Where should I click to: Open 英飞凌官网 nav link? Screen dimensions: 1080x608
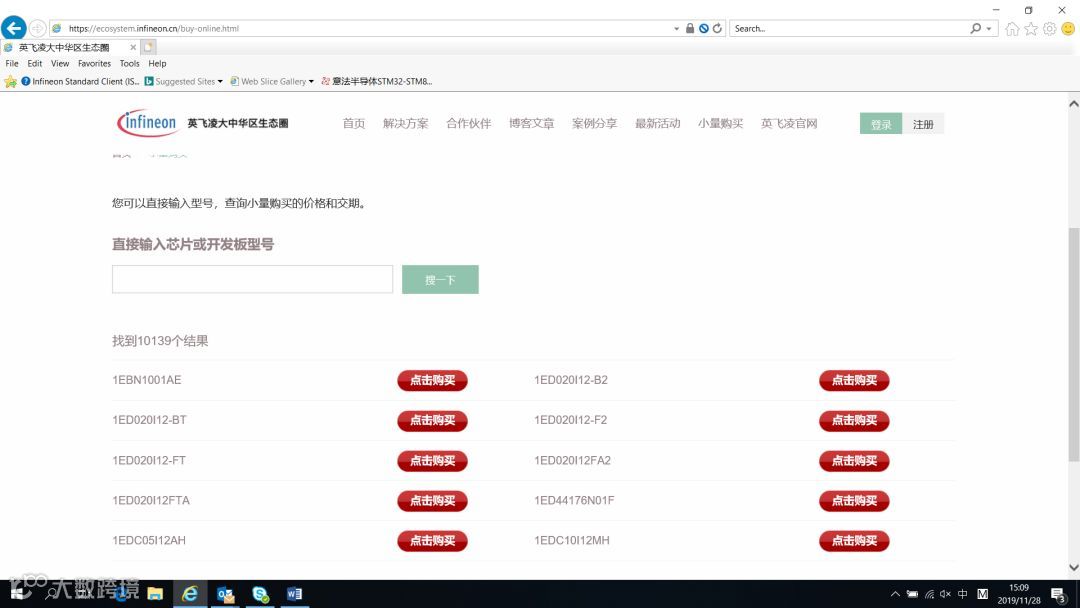click(x=789, y=123)
